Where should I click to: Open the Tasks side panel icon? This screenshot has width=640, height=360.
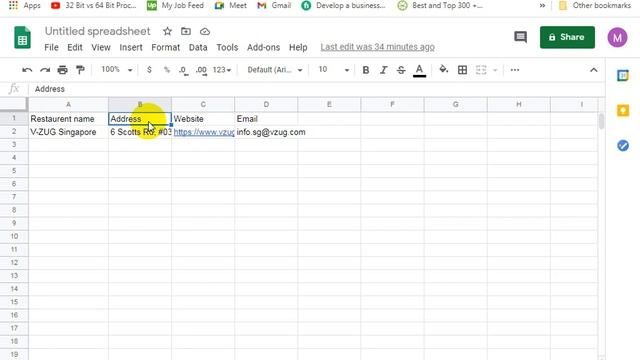pos(623,145)
